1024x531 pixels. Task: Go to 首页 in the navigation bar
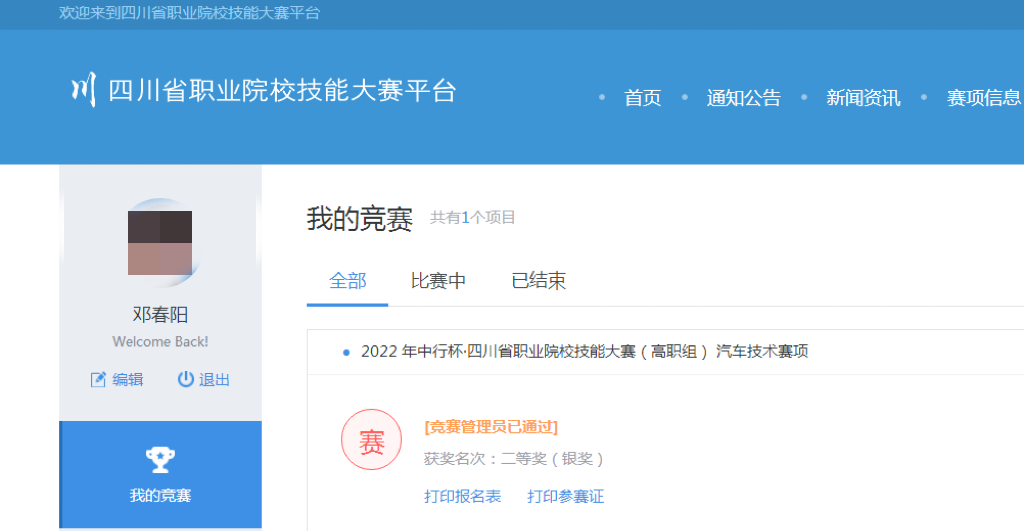click(x=642, y=98)
